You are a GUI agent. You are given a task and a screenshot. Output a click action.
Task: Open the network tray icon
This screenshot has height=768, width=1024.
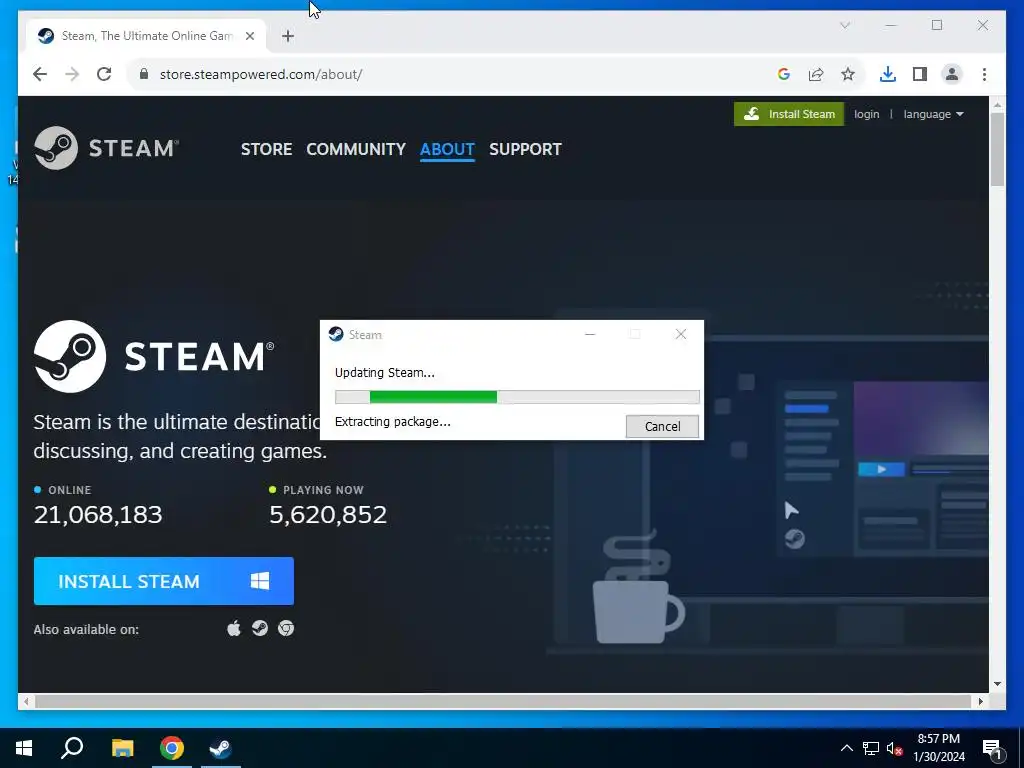(871, 748)
